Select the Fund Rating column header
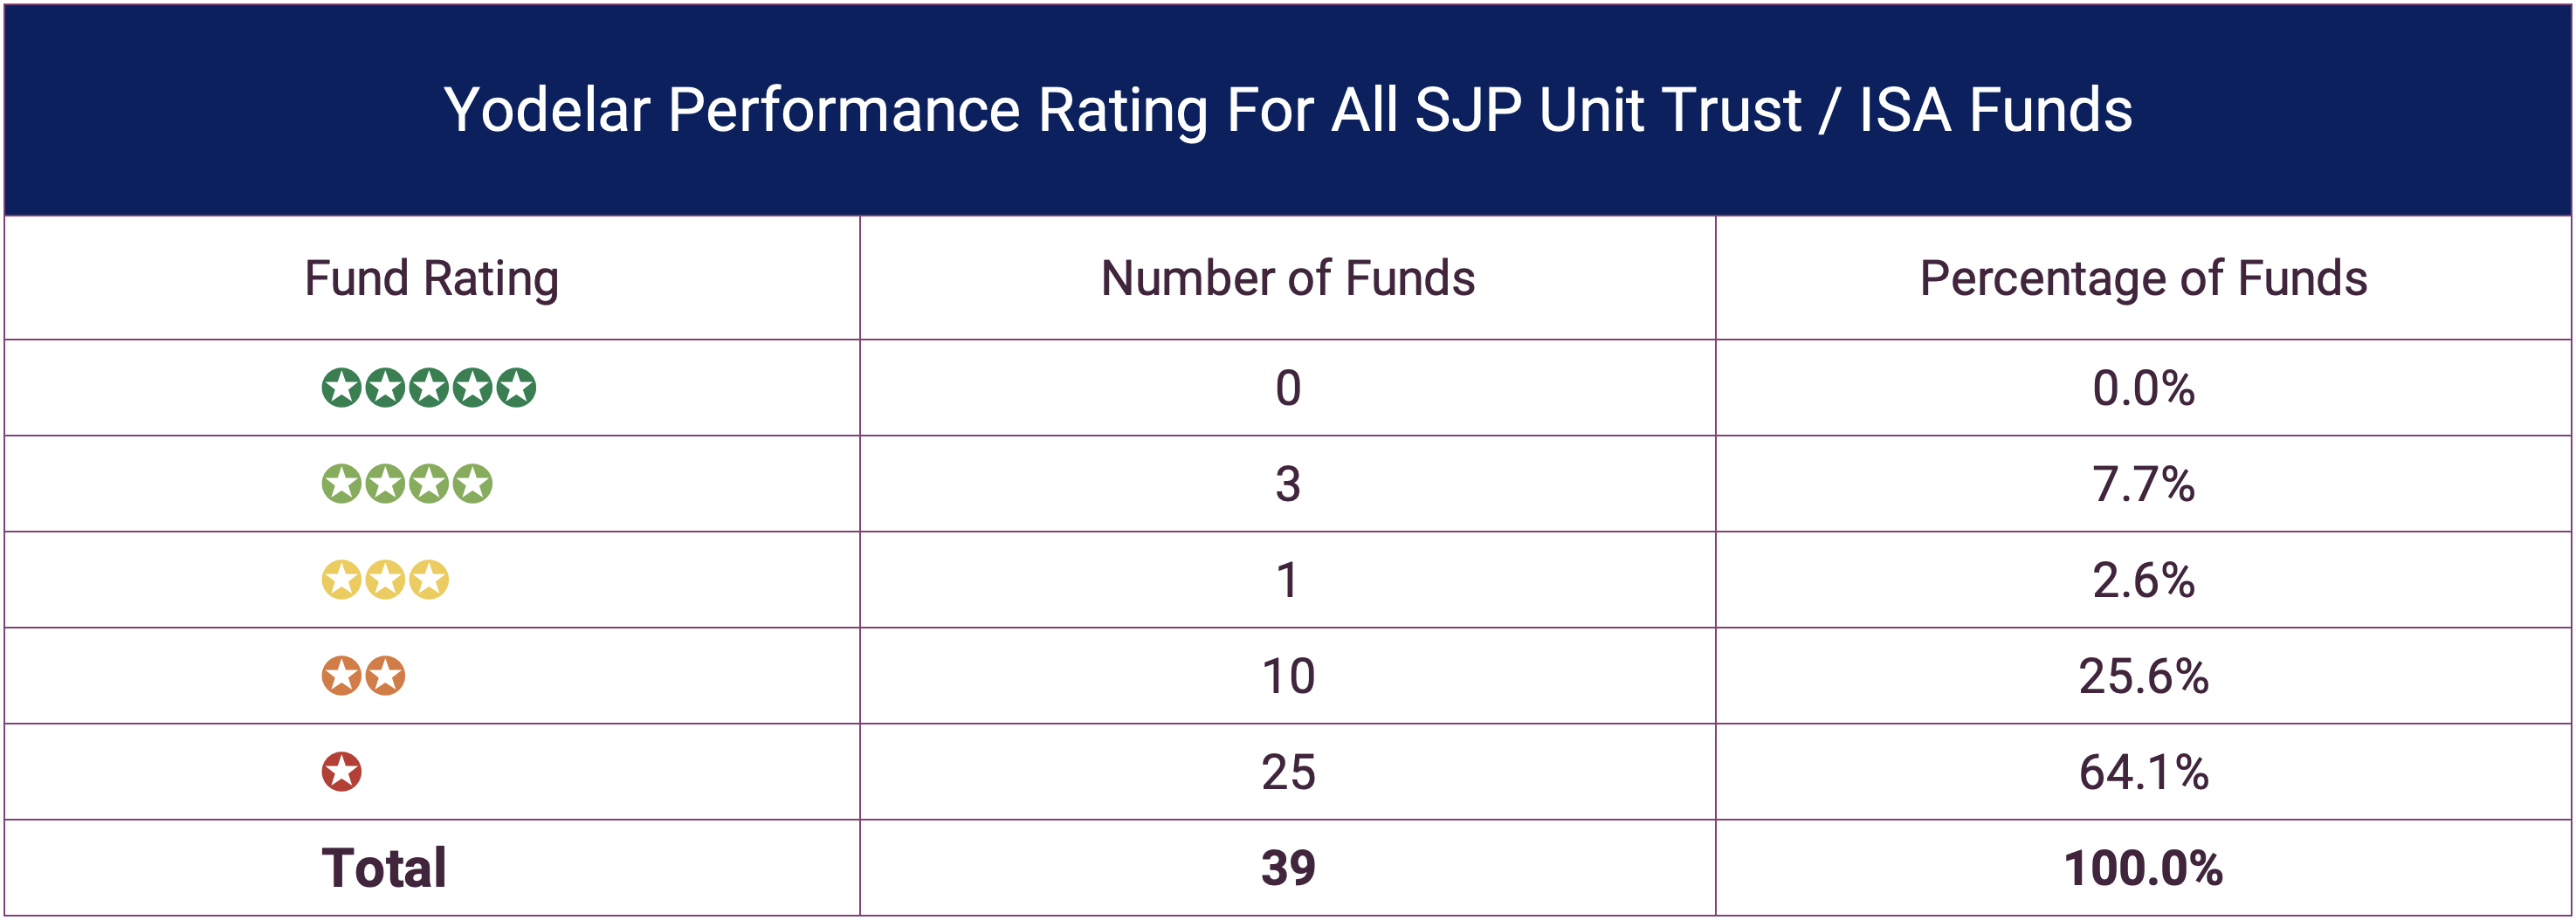The width and height of the screenshot is (2576, 920). pos(431,278)
